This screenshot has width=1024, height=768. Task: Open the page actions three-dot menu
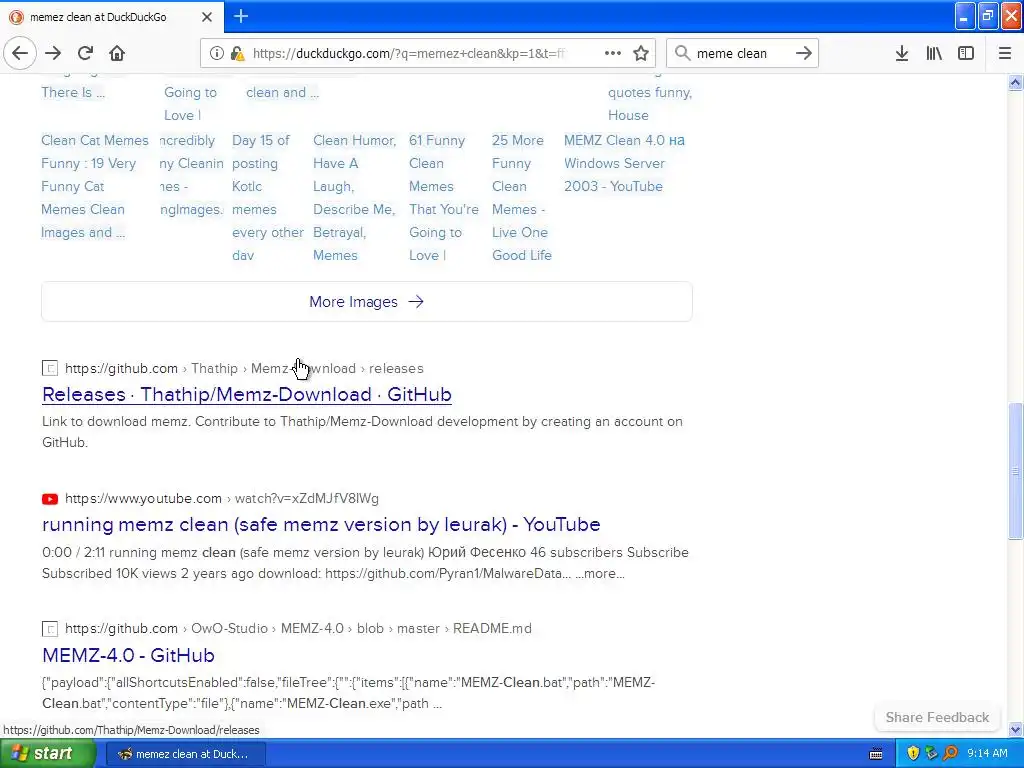coord(613,53)
